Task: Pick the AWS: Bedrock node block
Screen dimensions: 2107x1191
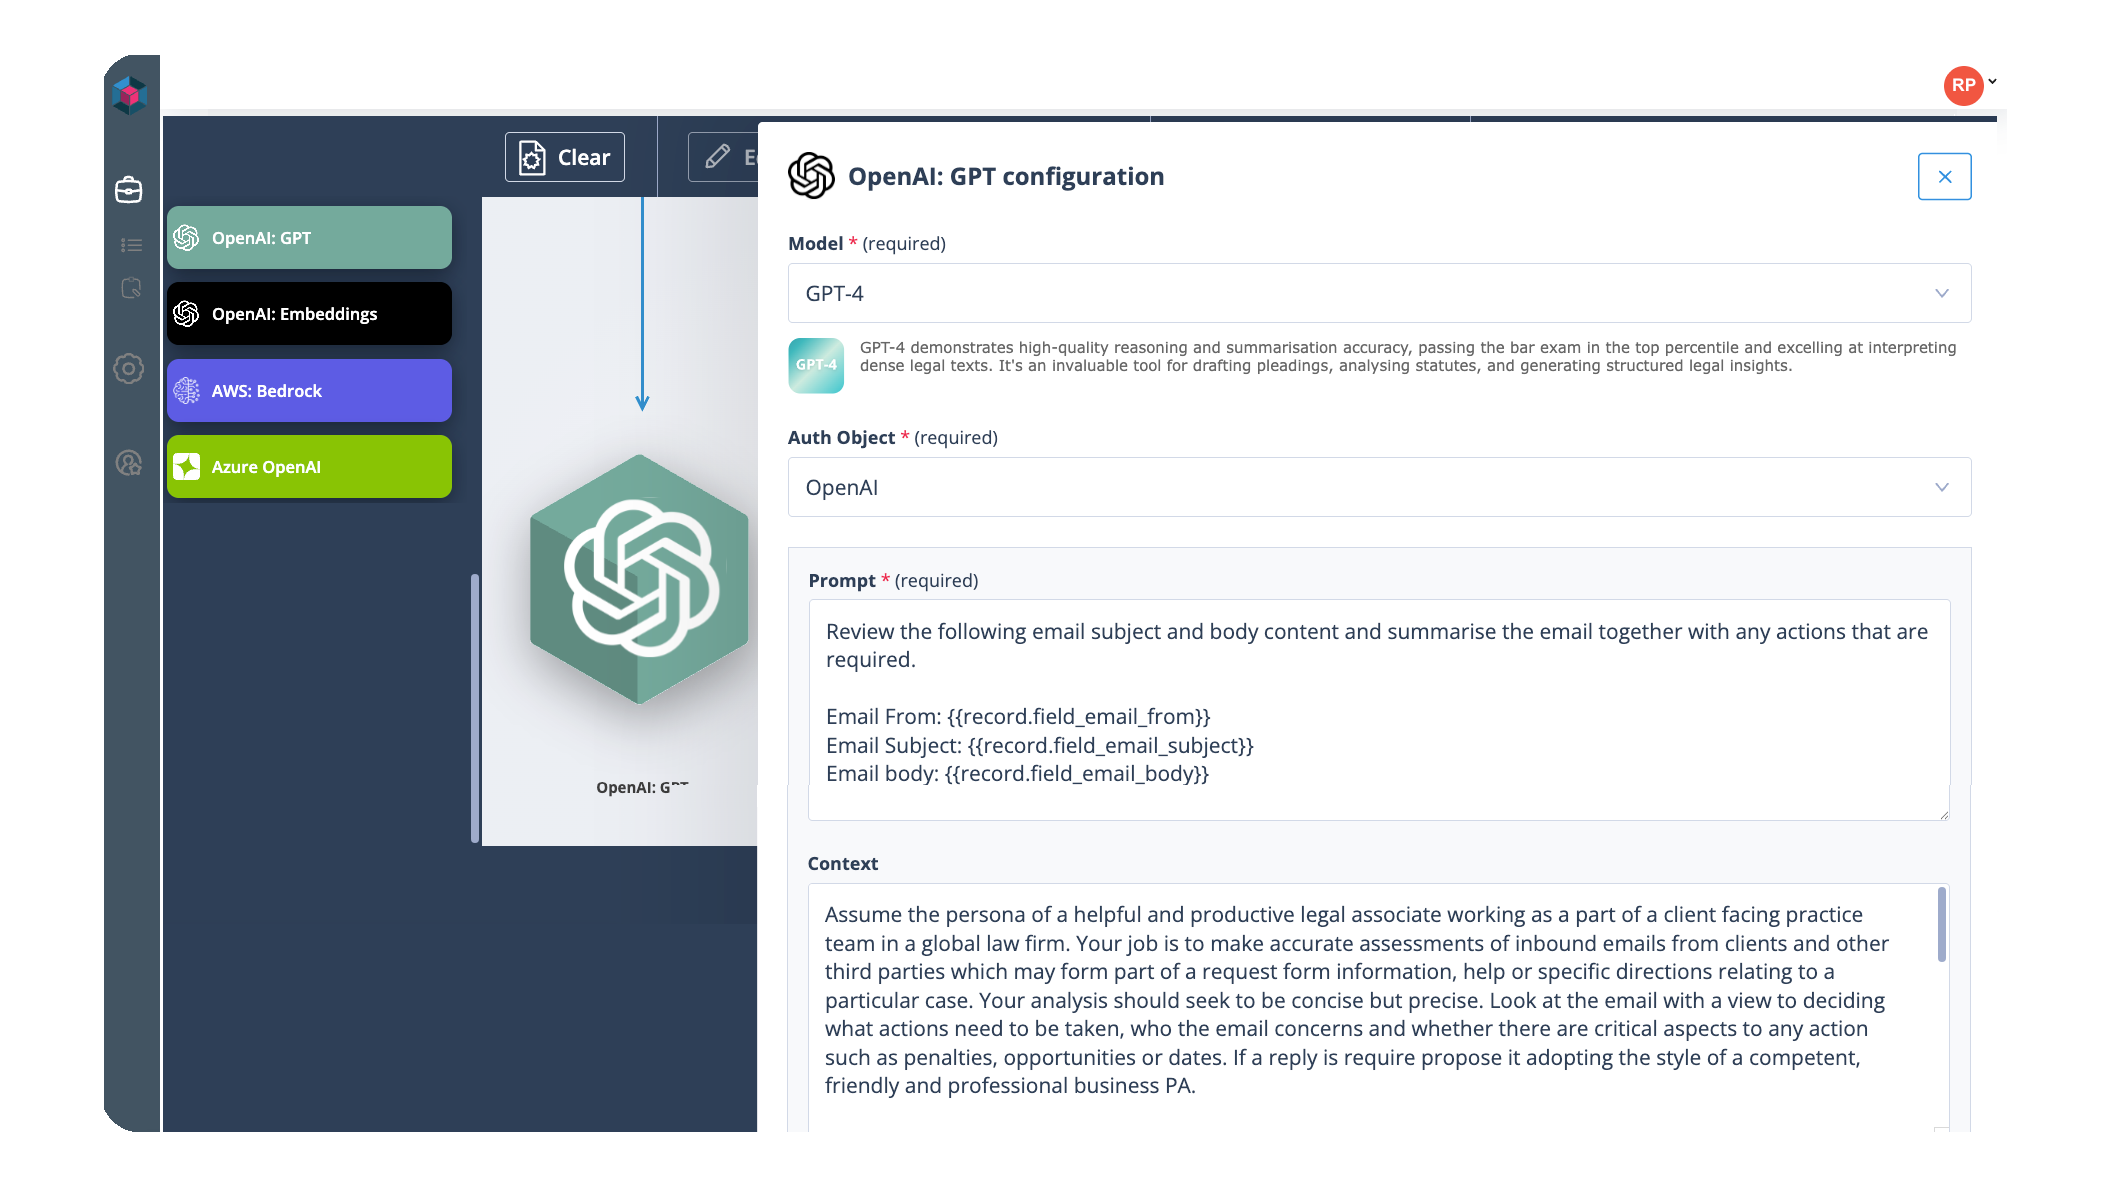Action: coord(309,391)
